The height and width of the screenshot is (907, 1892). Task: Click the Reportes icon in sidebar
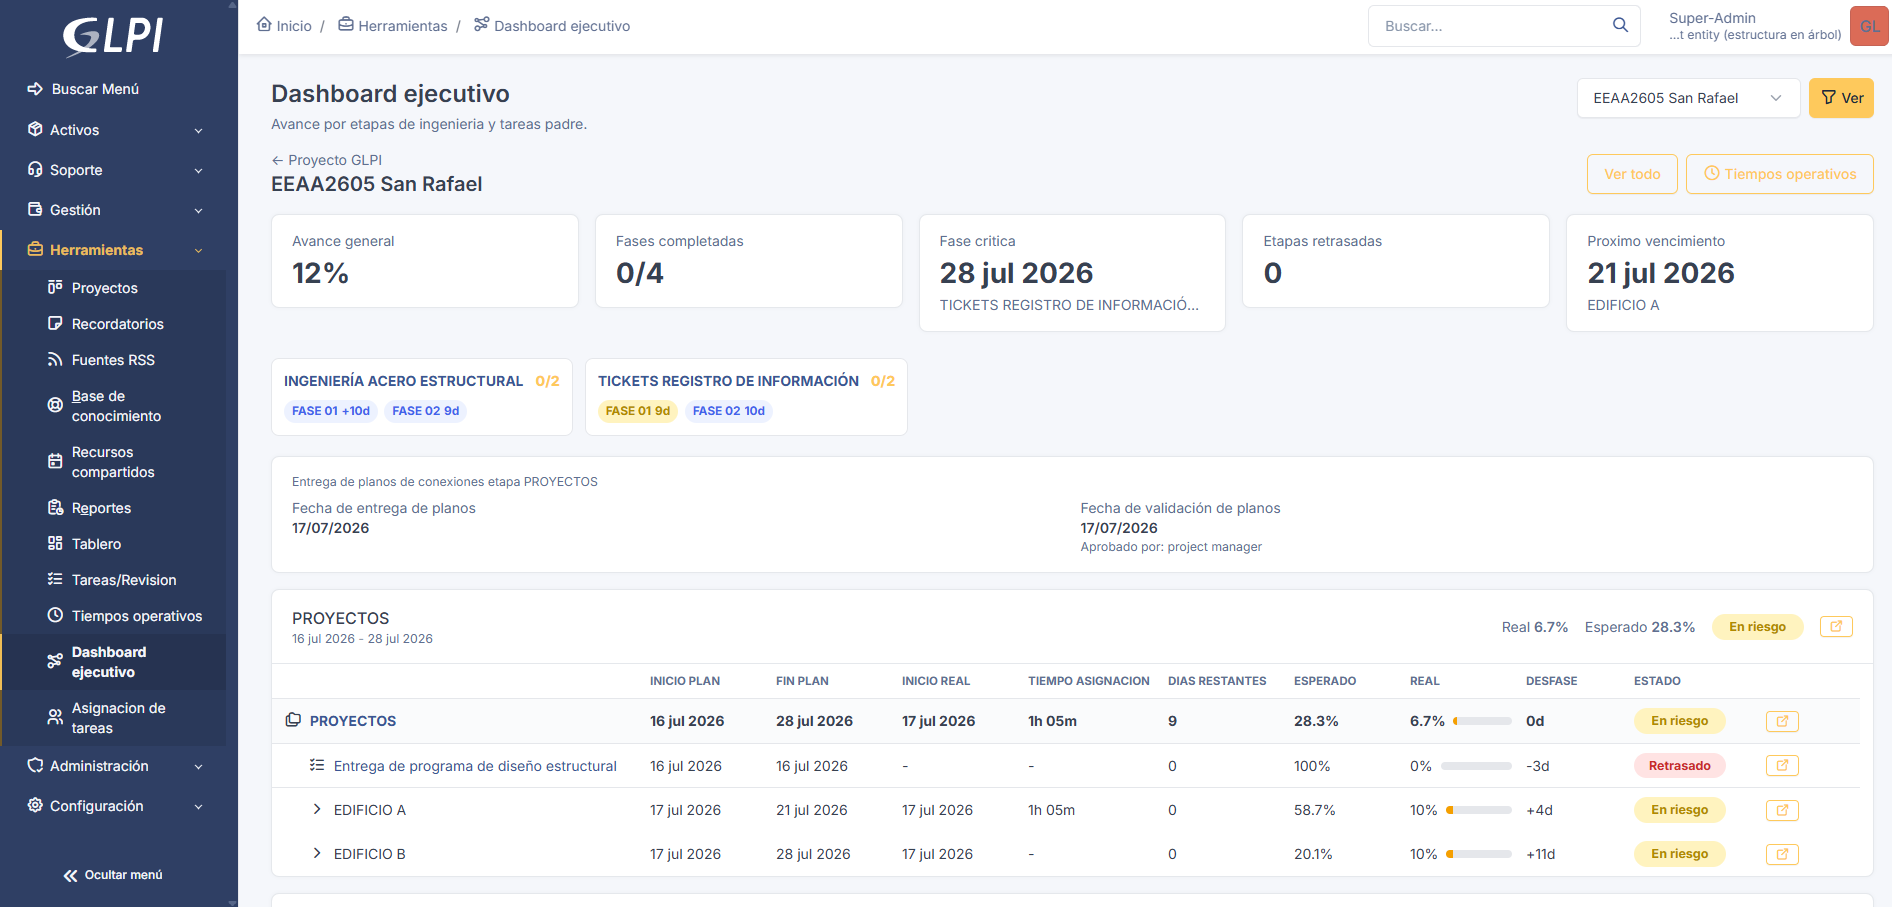tap(55, 507)
